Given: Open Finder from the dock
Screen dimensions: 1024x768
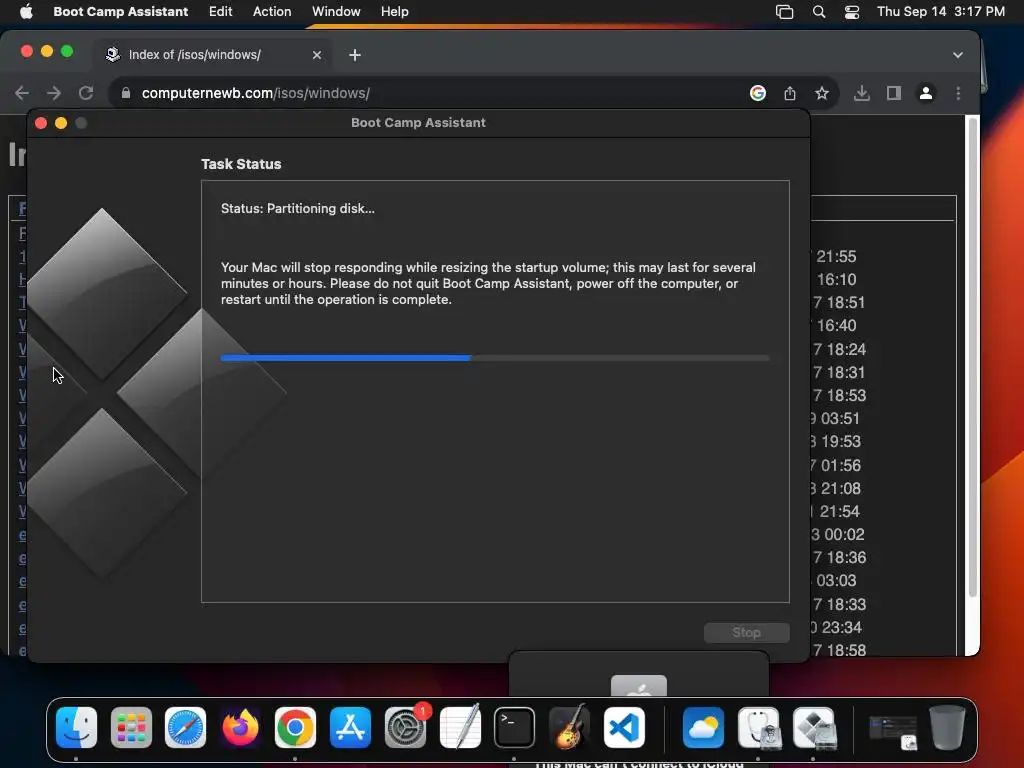Looking at the screenshot, I should [x=76, y=728].
